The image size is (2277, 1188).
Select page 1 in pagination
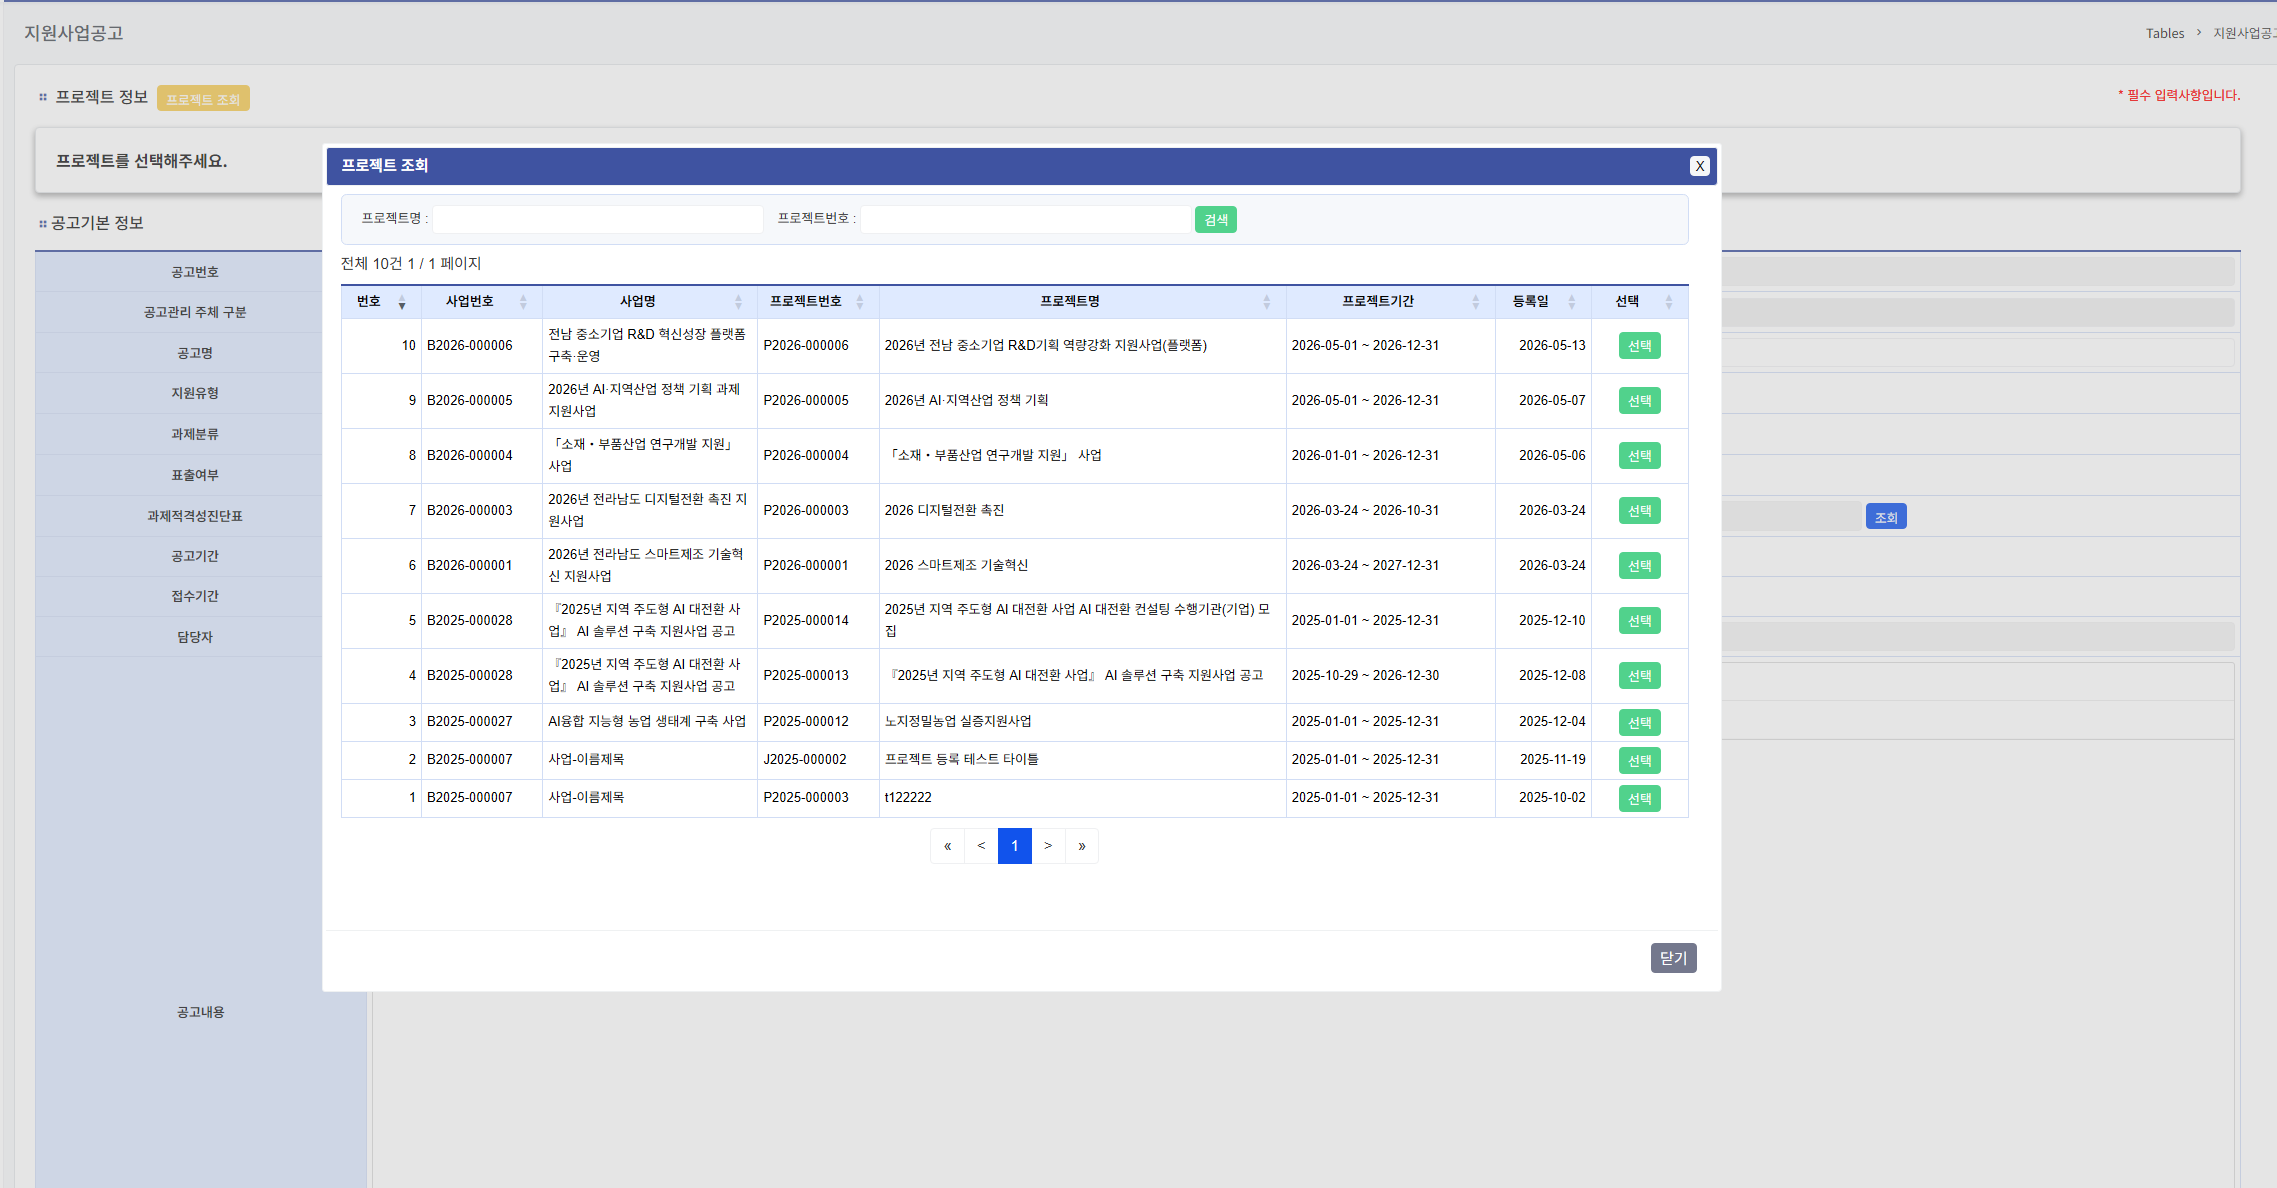pos(1015,846)
